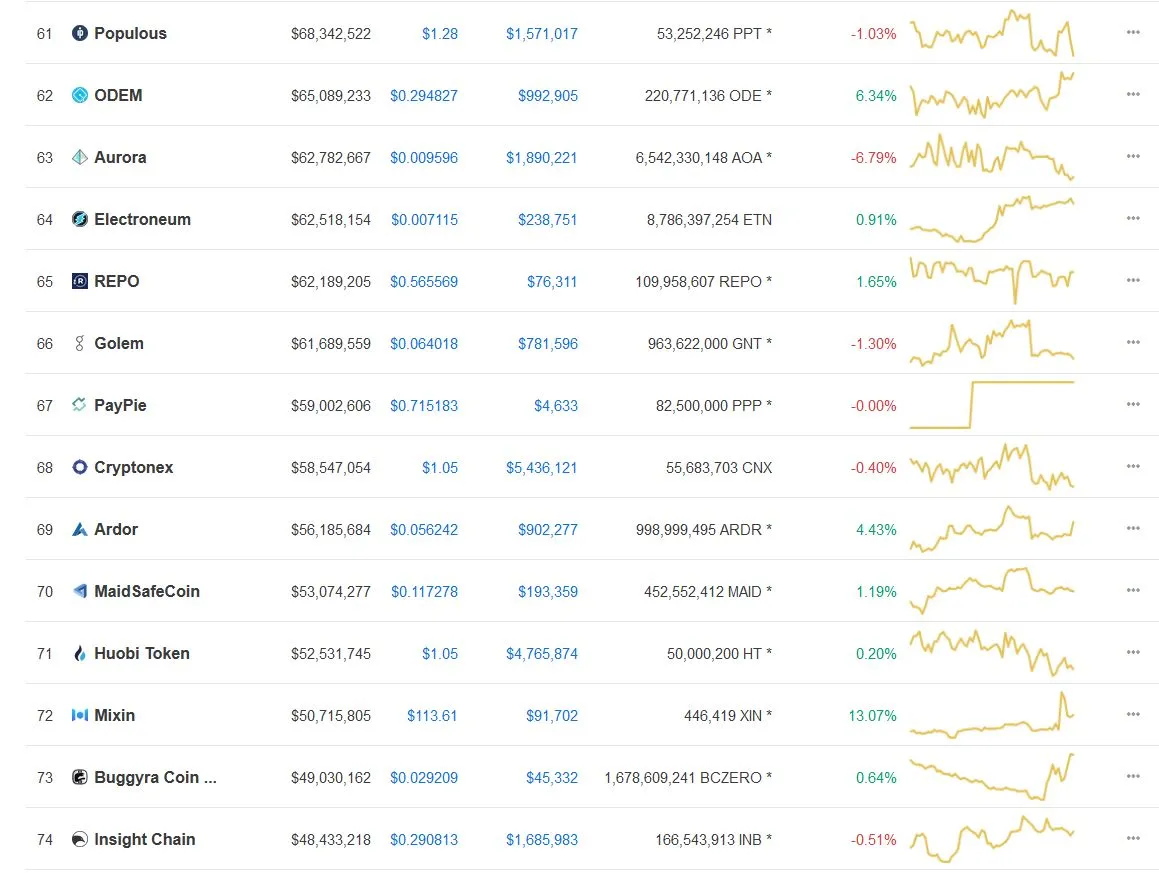
Task: Click the Insight Chain logo icon
Action: (x=80, y=840)
